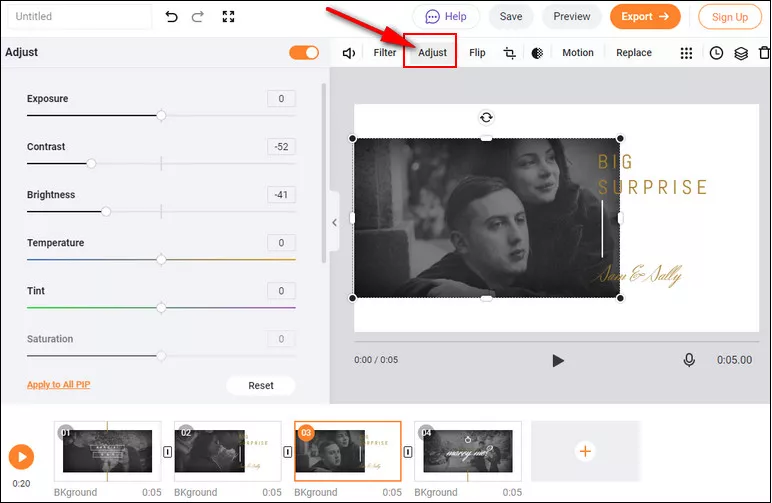Click the Contrast value field showing -52
The height and width of the screenshot is (503, 772).
pos(281,147)
